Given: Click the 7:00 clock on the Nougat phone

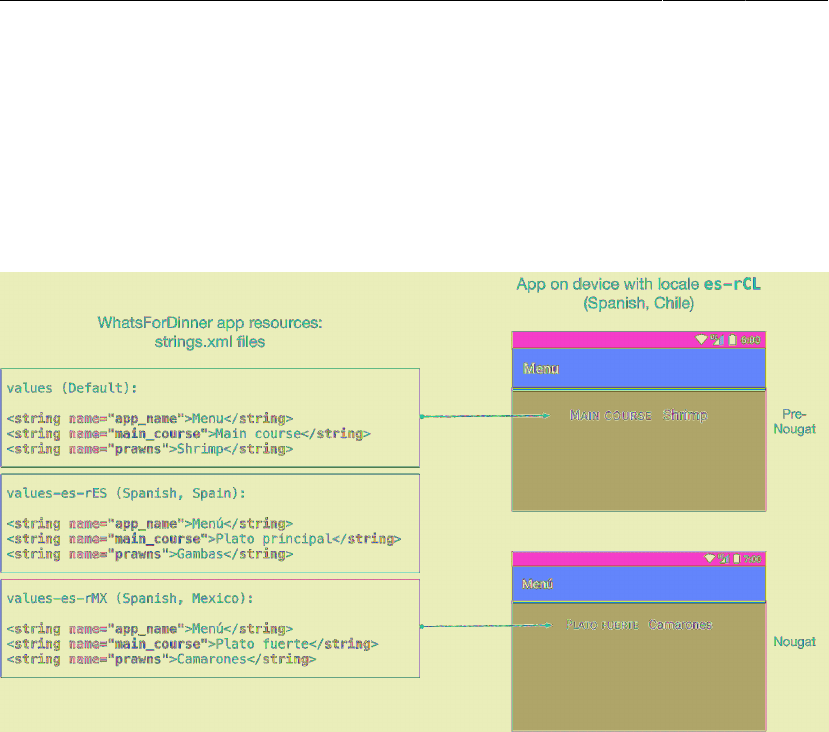Looking at the screenshot, I should pos(753,559).
